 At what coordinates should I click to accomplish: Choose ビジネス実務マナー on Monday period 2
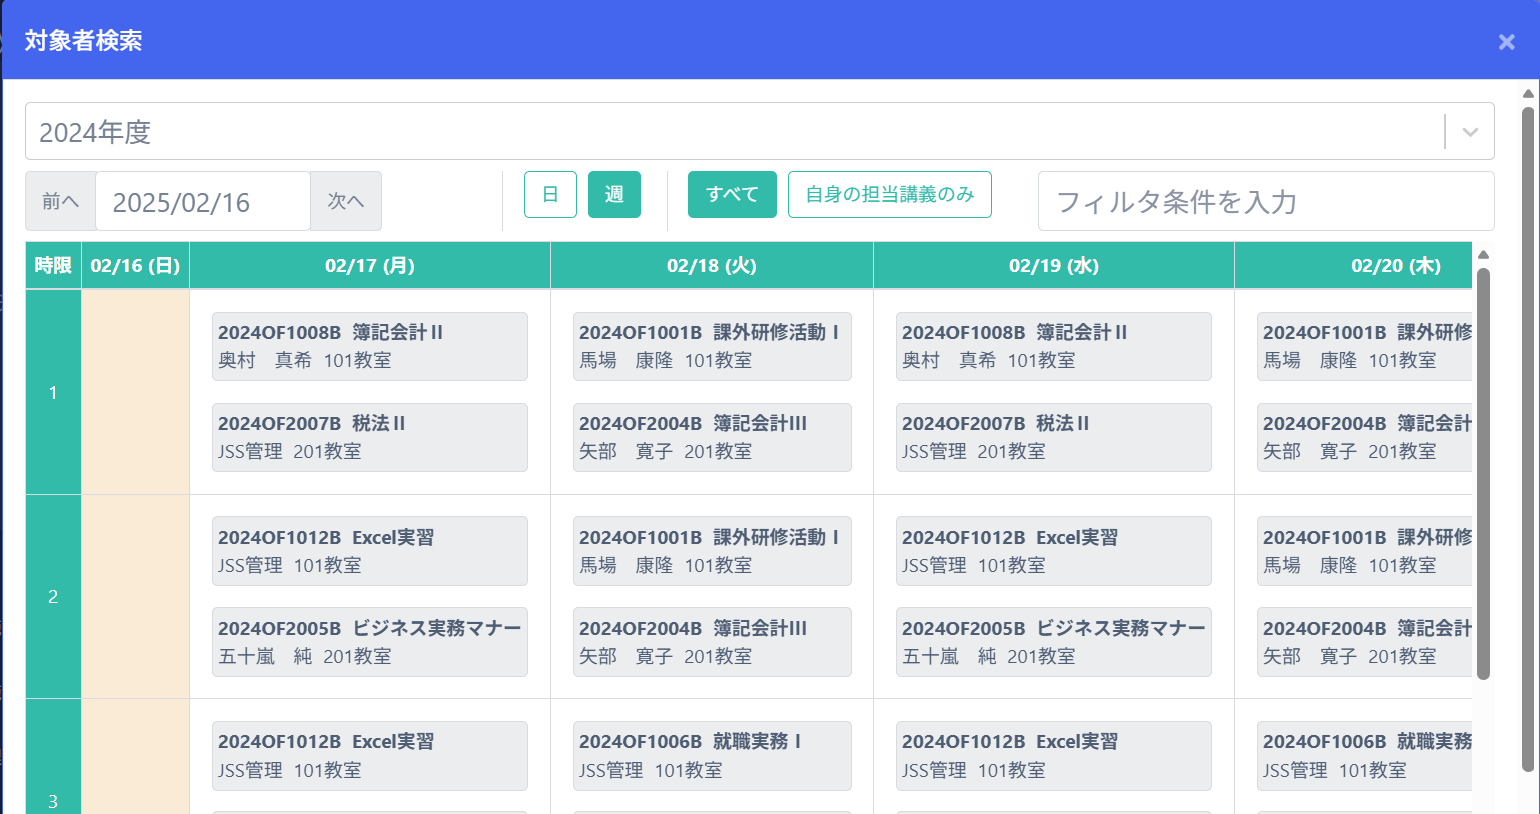tap(369, 642)
